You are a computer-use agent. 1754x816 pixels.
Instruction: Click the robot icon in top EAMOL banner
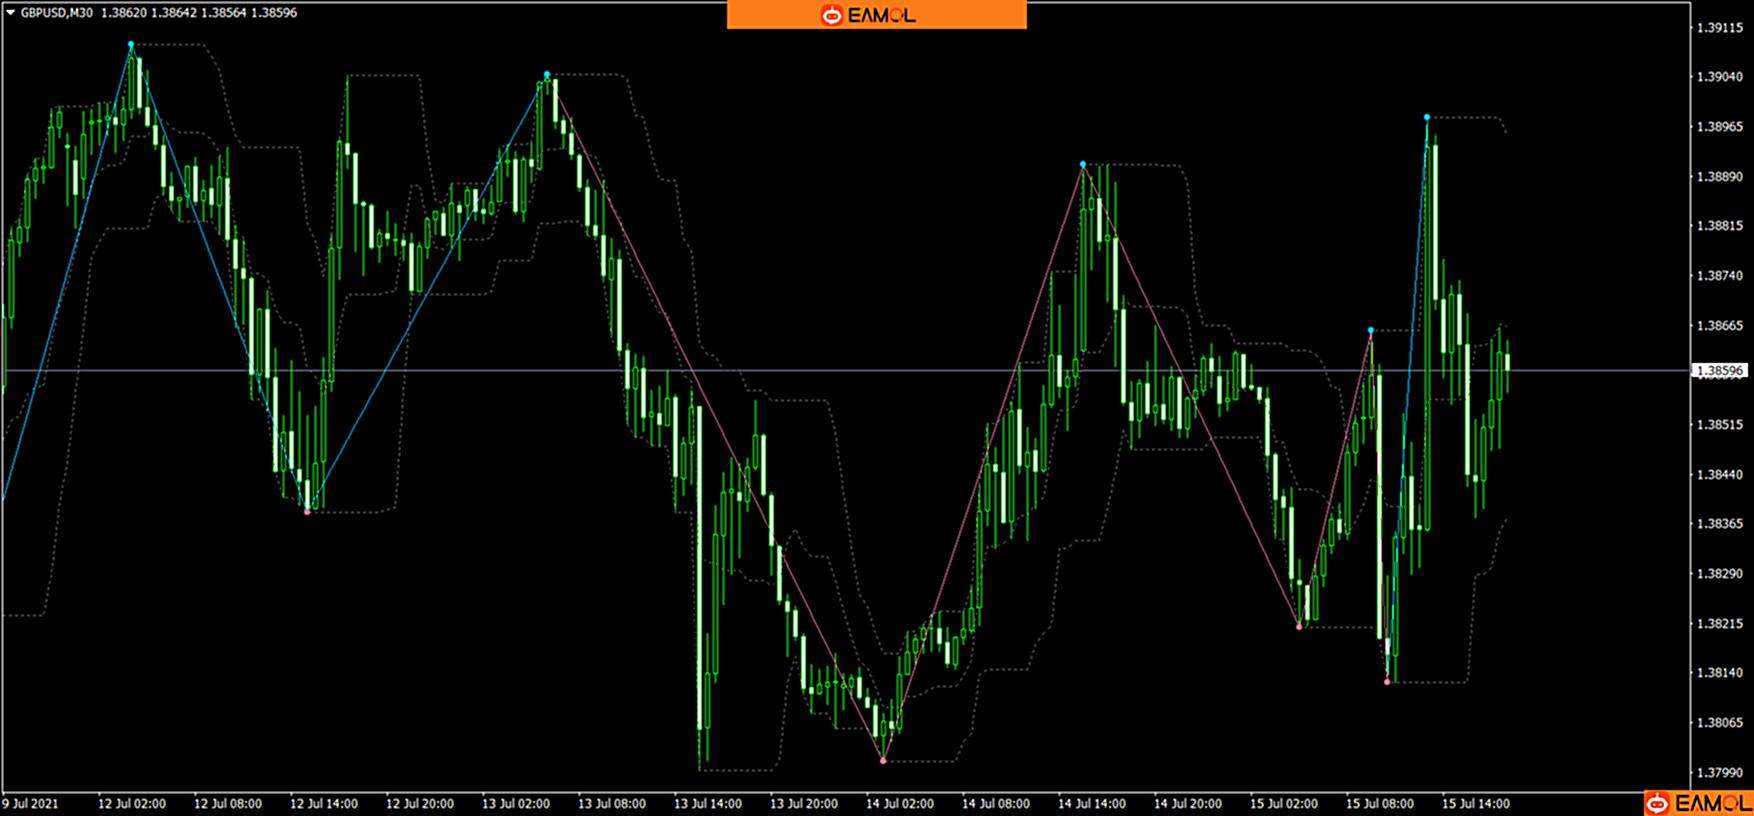[831, 15]
